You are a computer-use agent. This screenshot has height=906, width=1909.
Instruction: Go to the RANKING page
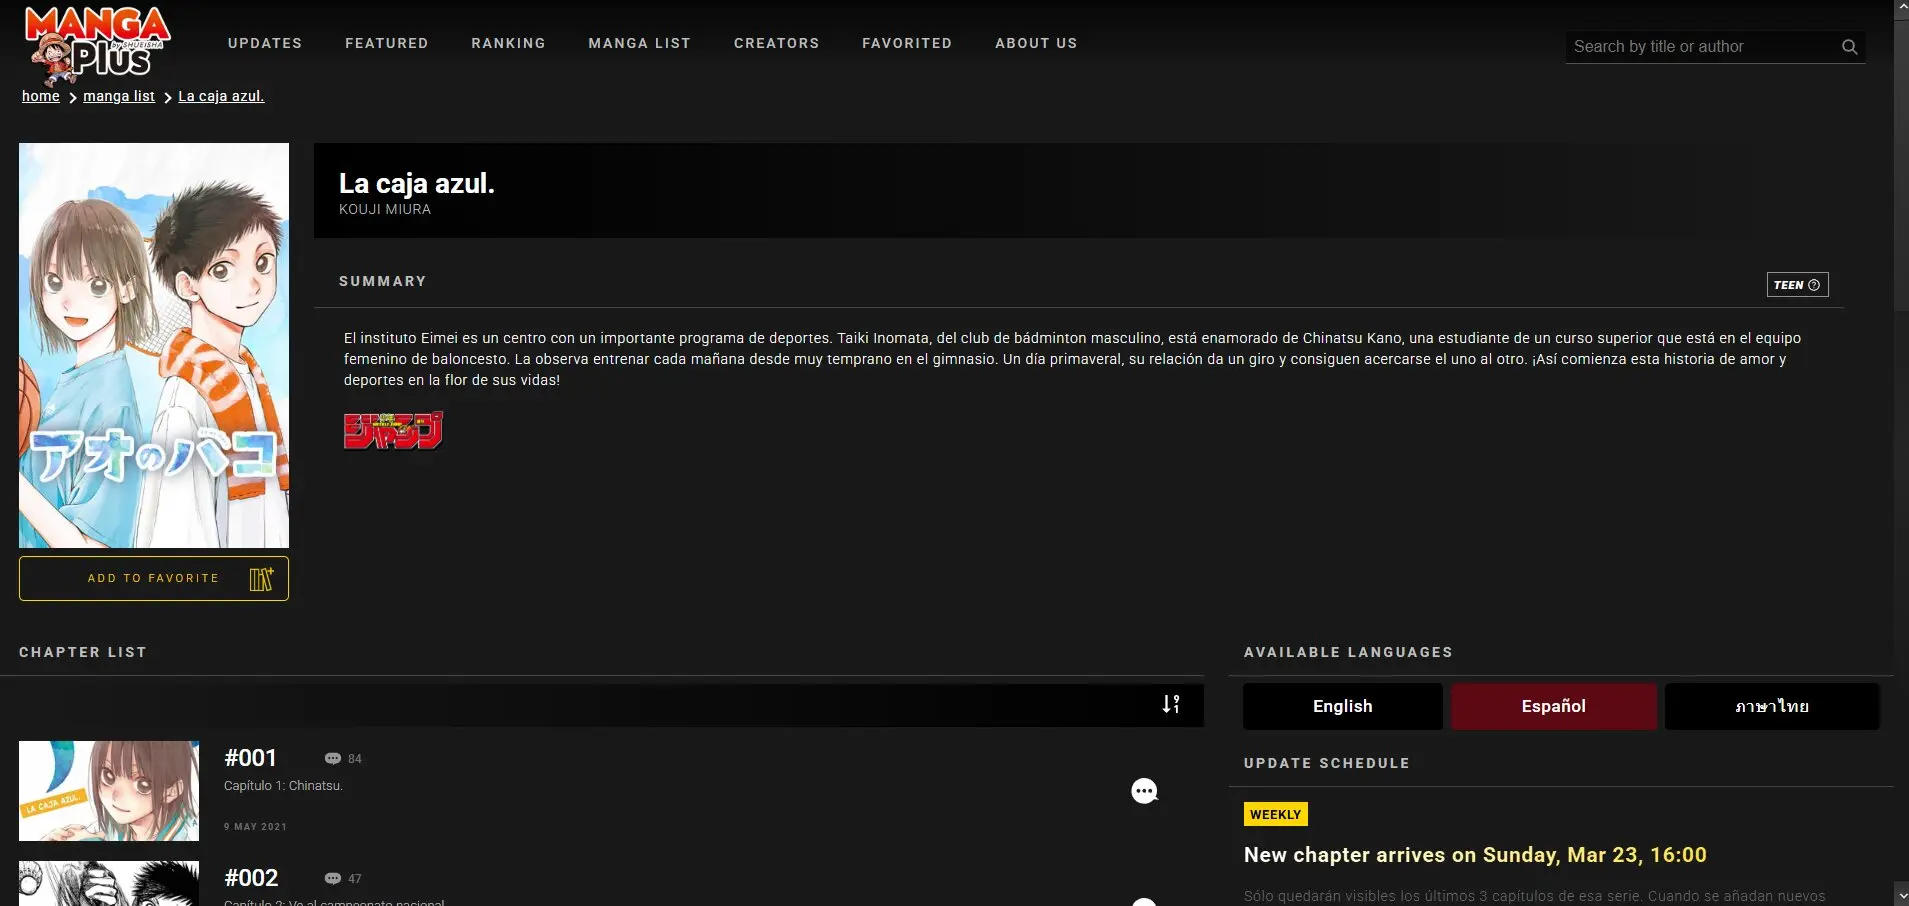click(508, 43)
